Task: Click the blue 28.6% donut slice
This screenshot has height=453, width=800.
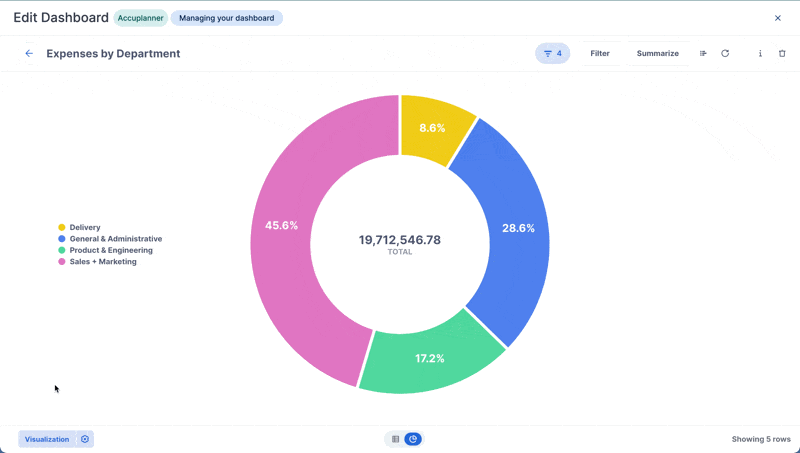Action: [x=518, y=228]
